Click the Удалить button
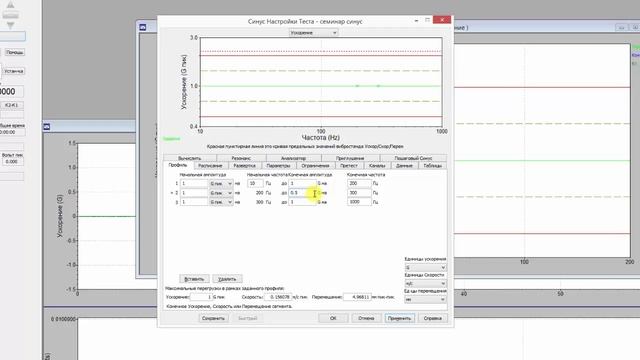 point(227,279)
